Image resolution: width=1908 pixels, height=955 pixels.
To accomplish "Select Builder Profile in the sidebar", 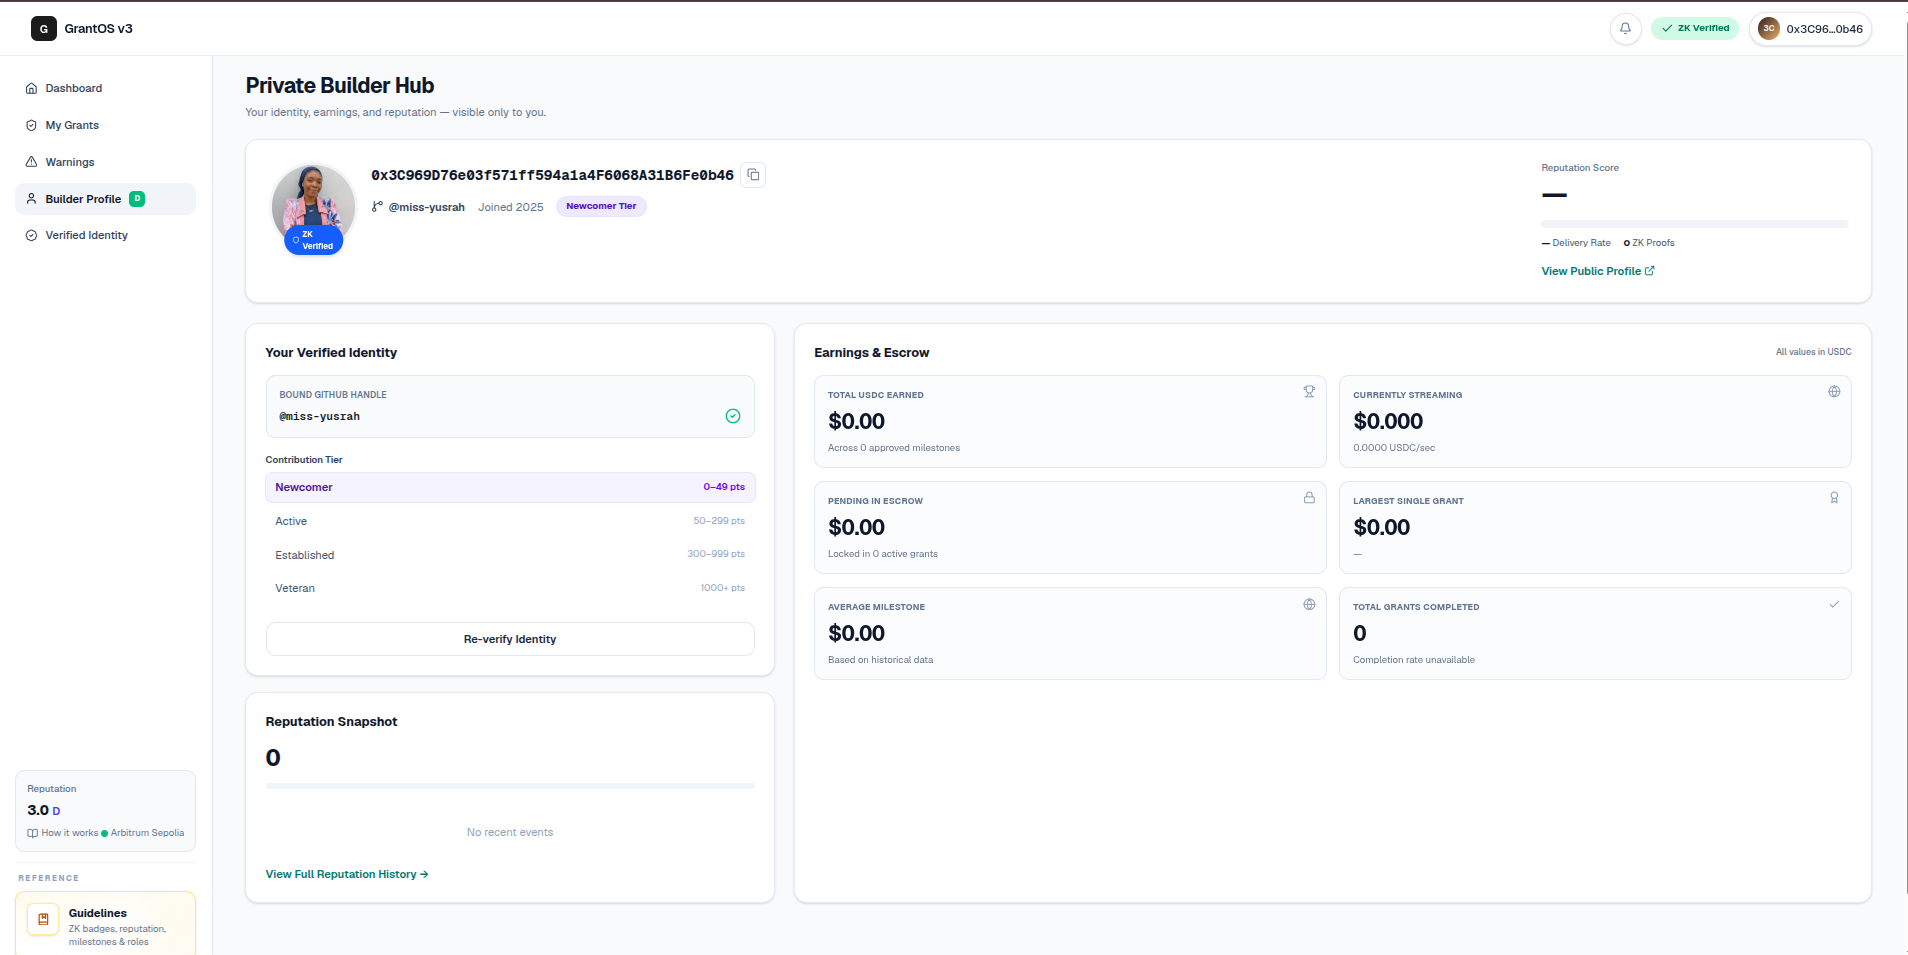I will coord(105,199).
